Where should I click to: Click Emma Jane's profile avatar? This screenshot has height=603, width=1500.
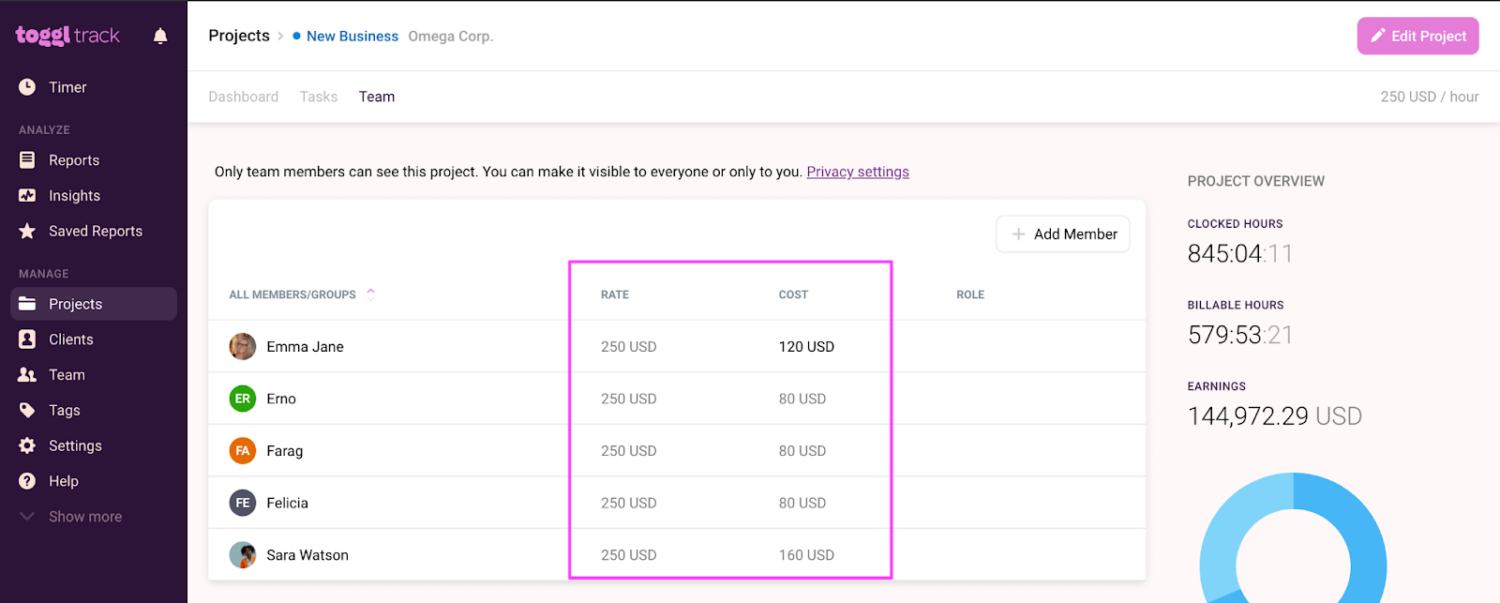[242, 346]
